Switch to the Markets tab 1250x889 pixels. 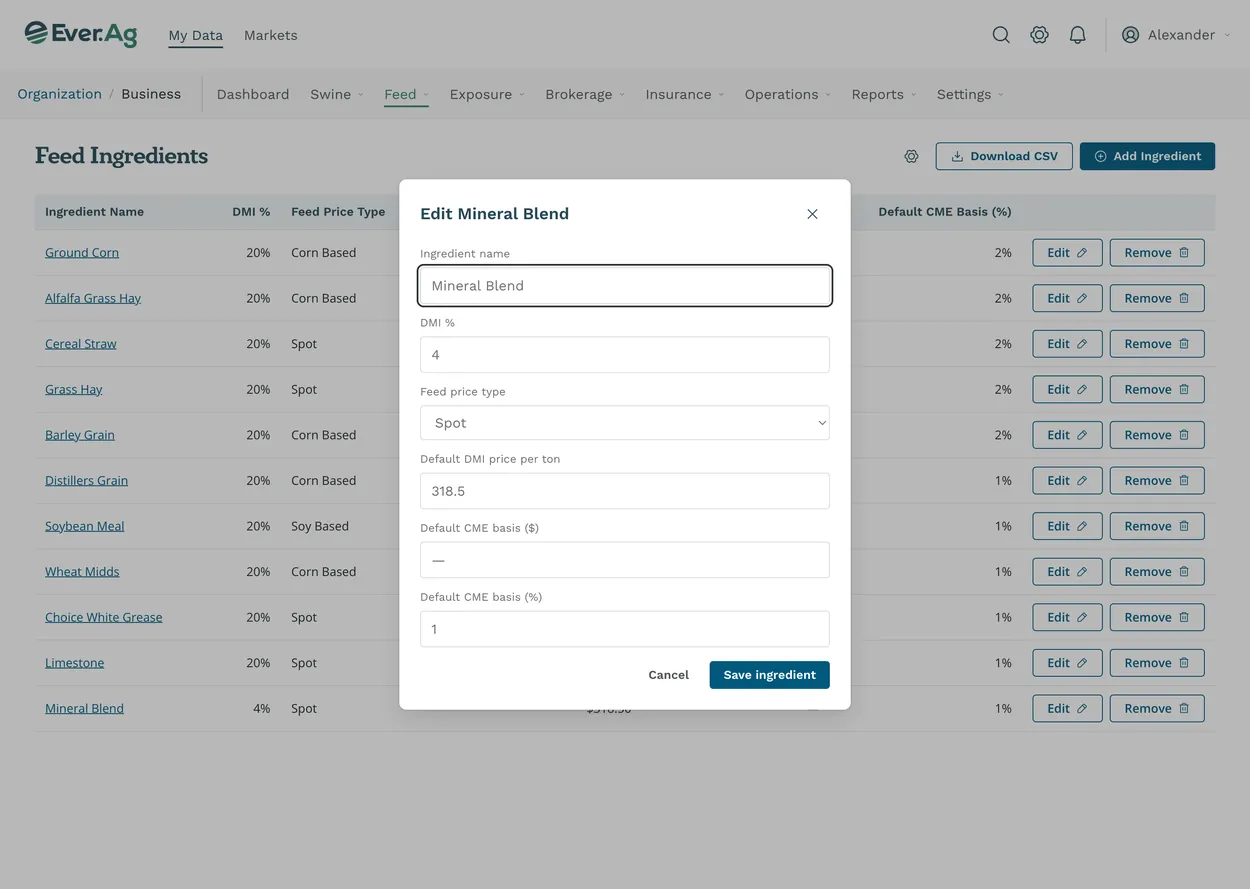tap(271, 35)
